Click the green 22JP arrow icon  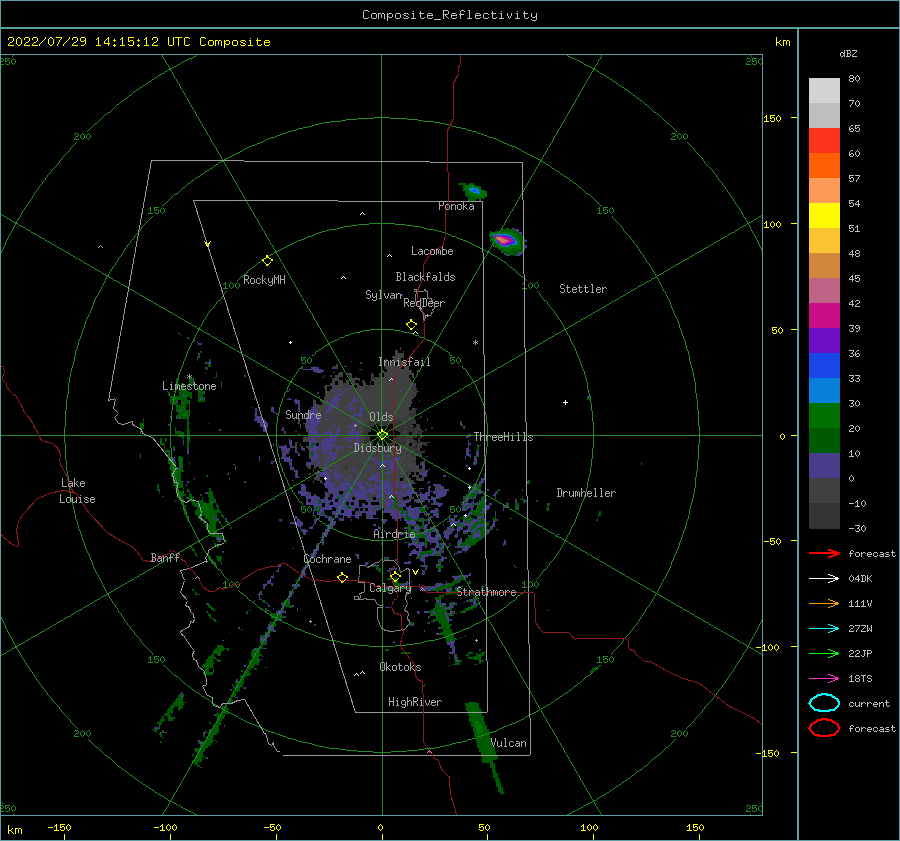point(824,653)
